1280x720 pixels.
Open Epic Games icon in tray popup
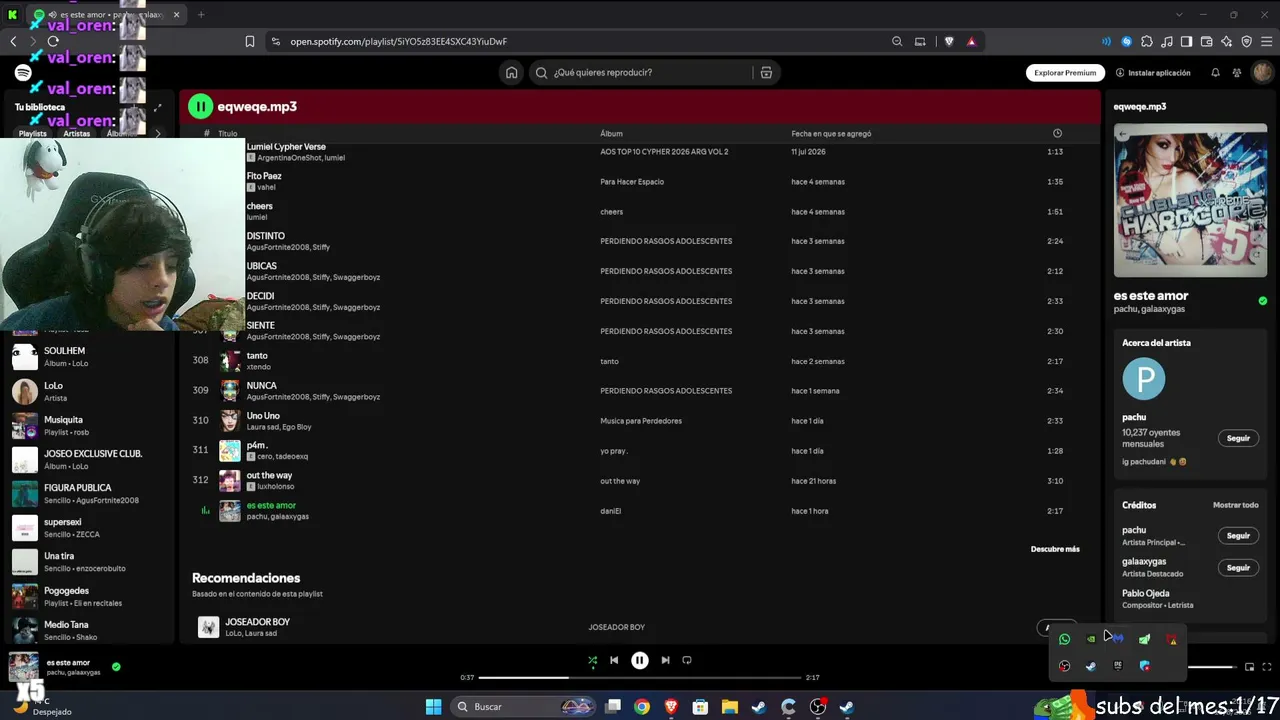(x=1118, y=666)
